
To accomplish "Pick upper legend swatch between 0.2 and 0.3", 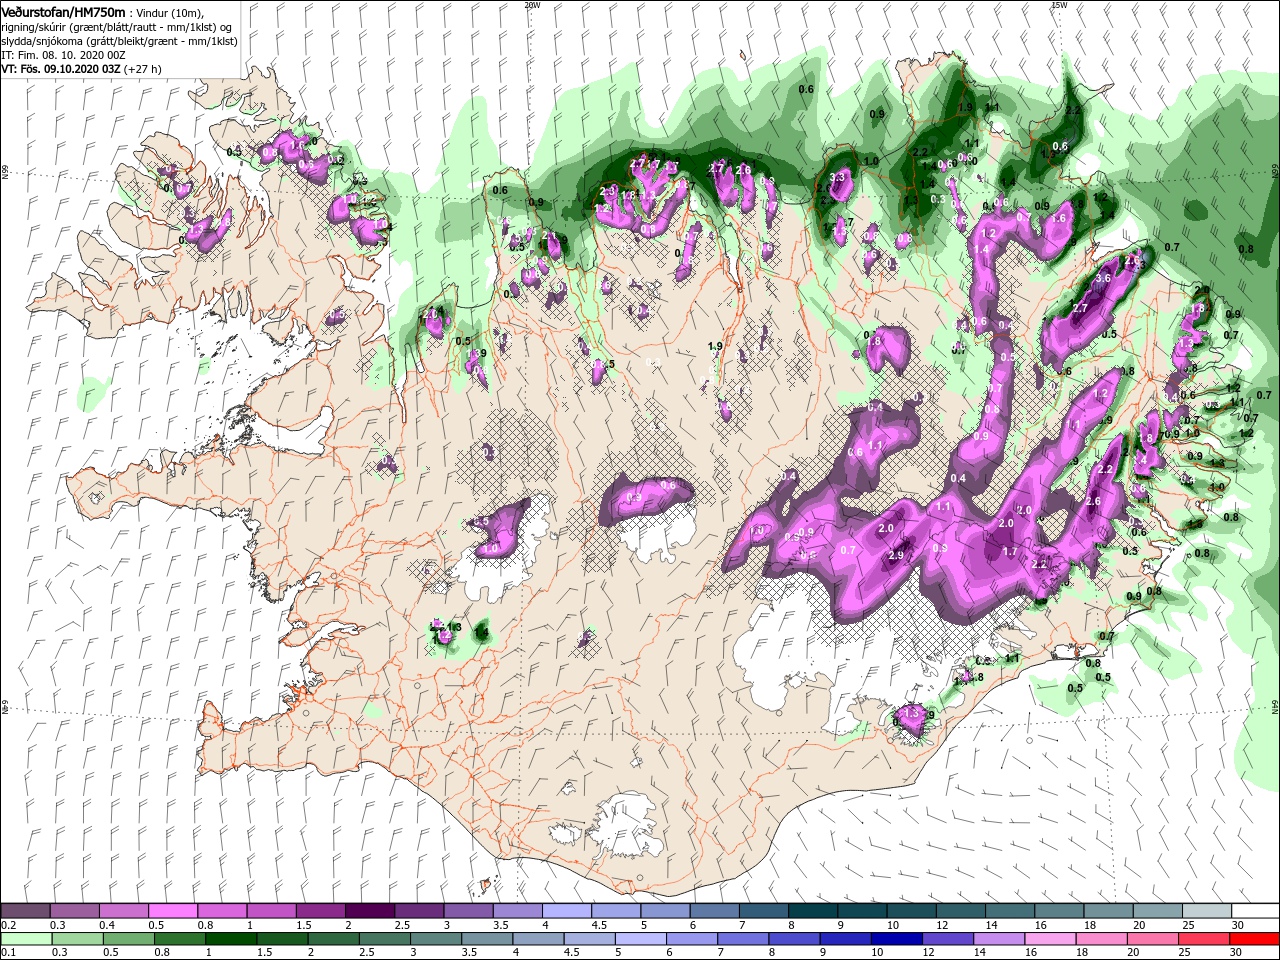I will pyautogui.click(x=25, y=911).
